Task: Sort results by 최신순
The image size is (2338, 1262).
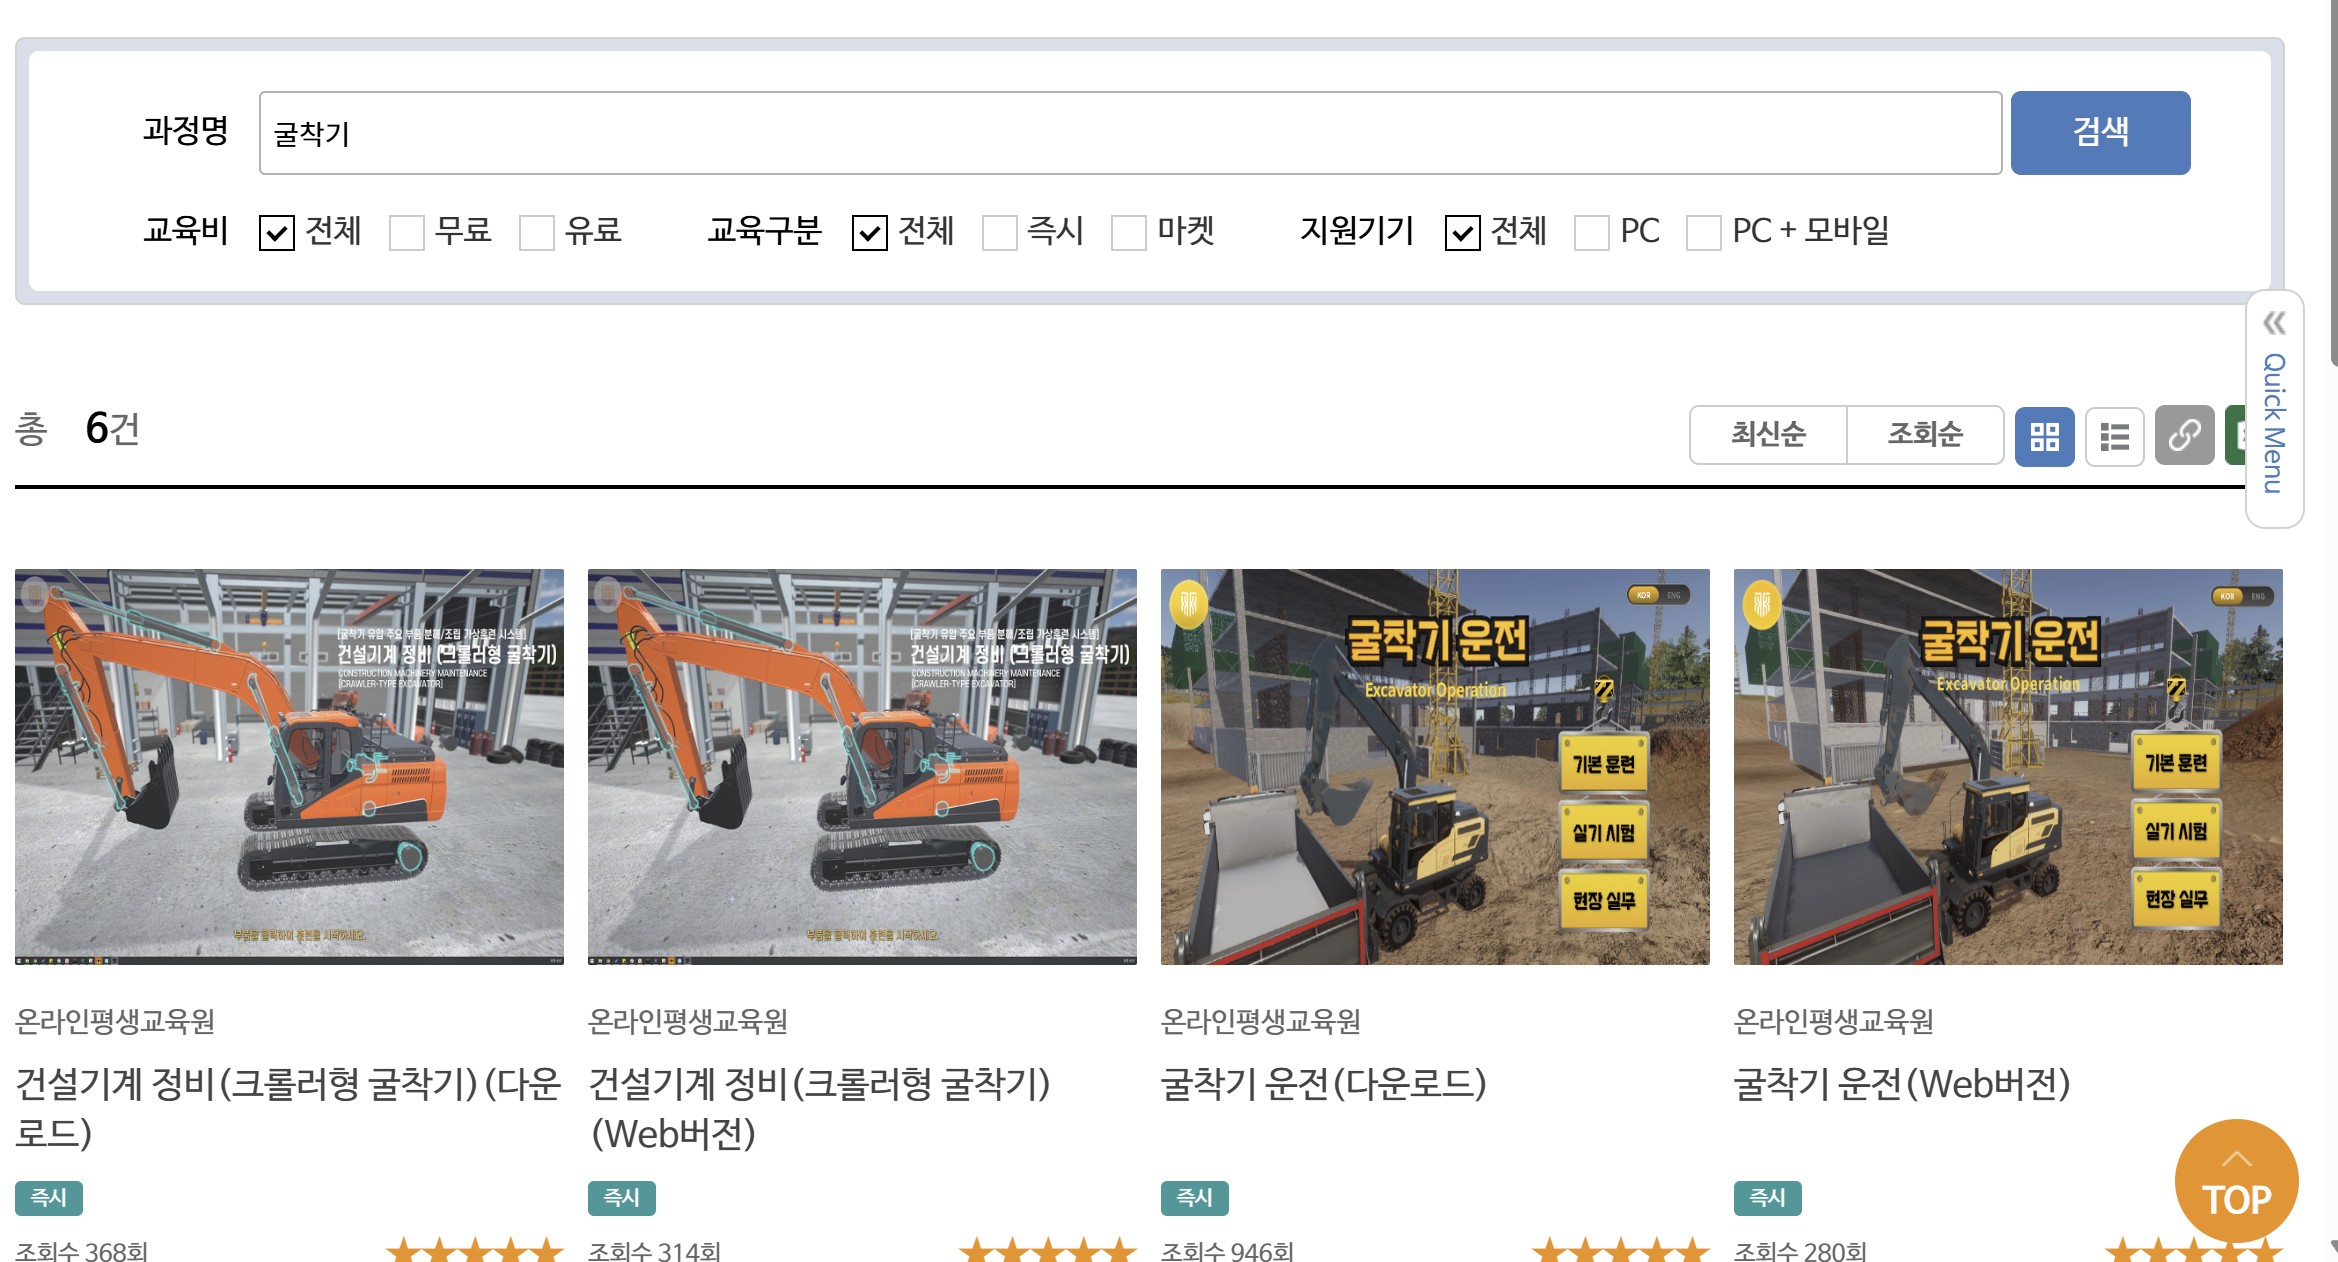Action: pos(1768,434)
